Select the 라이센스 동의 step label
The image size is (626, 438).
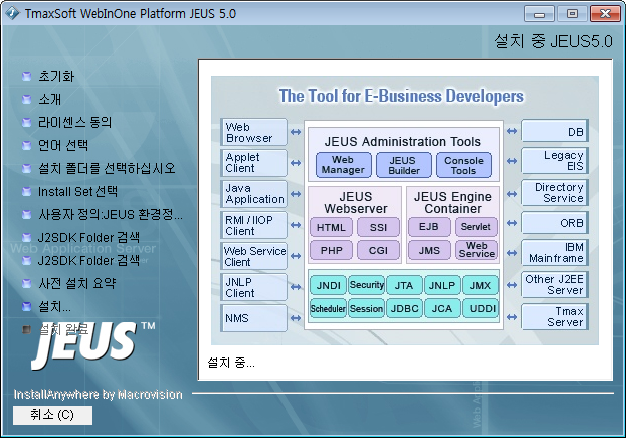point(75,122)
